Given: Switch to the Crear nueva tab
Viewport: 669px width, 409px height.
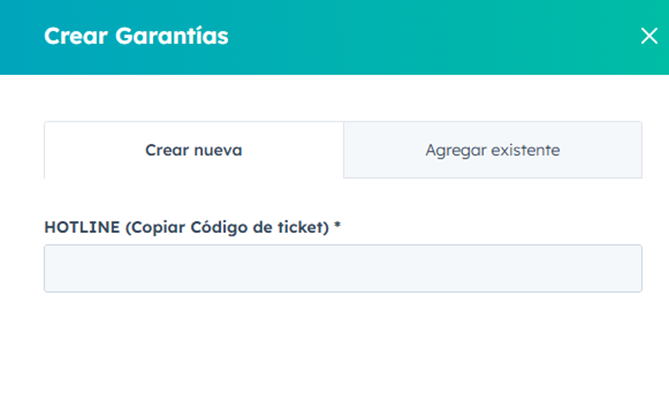Looking at the screenshot, I should pos(194,150).
